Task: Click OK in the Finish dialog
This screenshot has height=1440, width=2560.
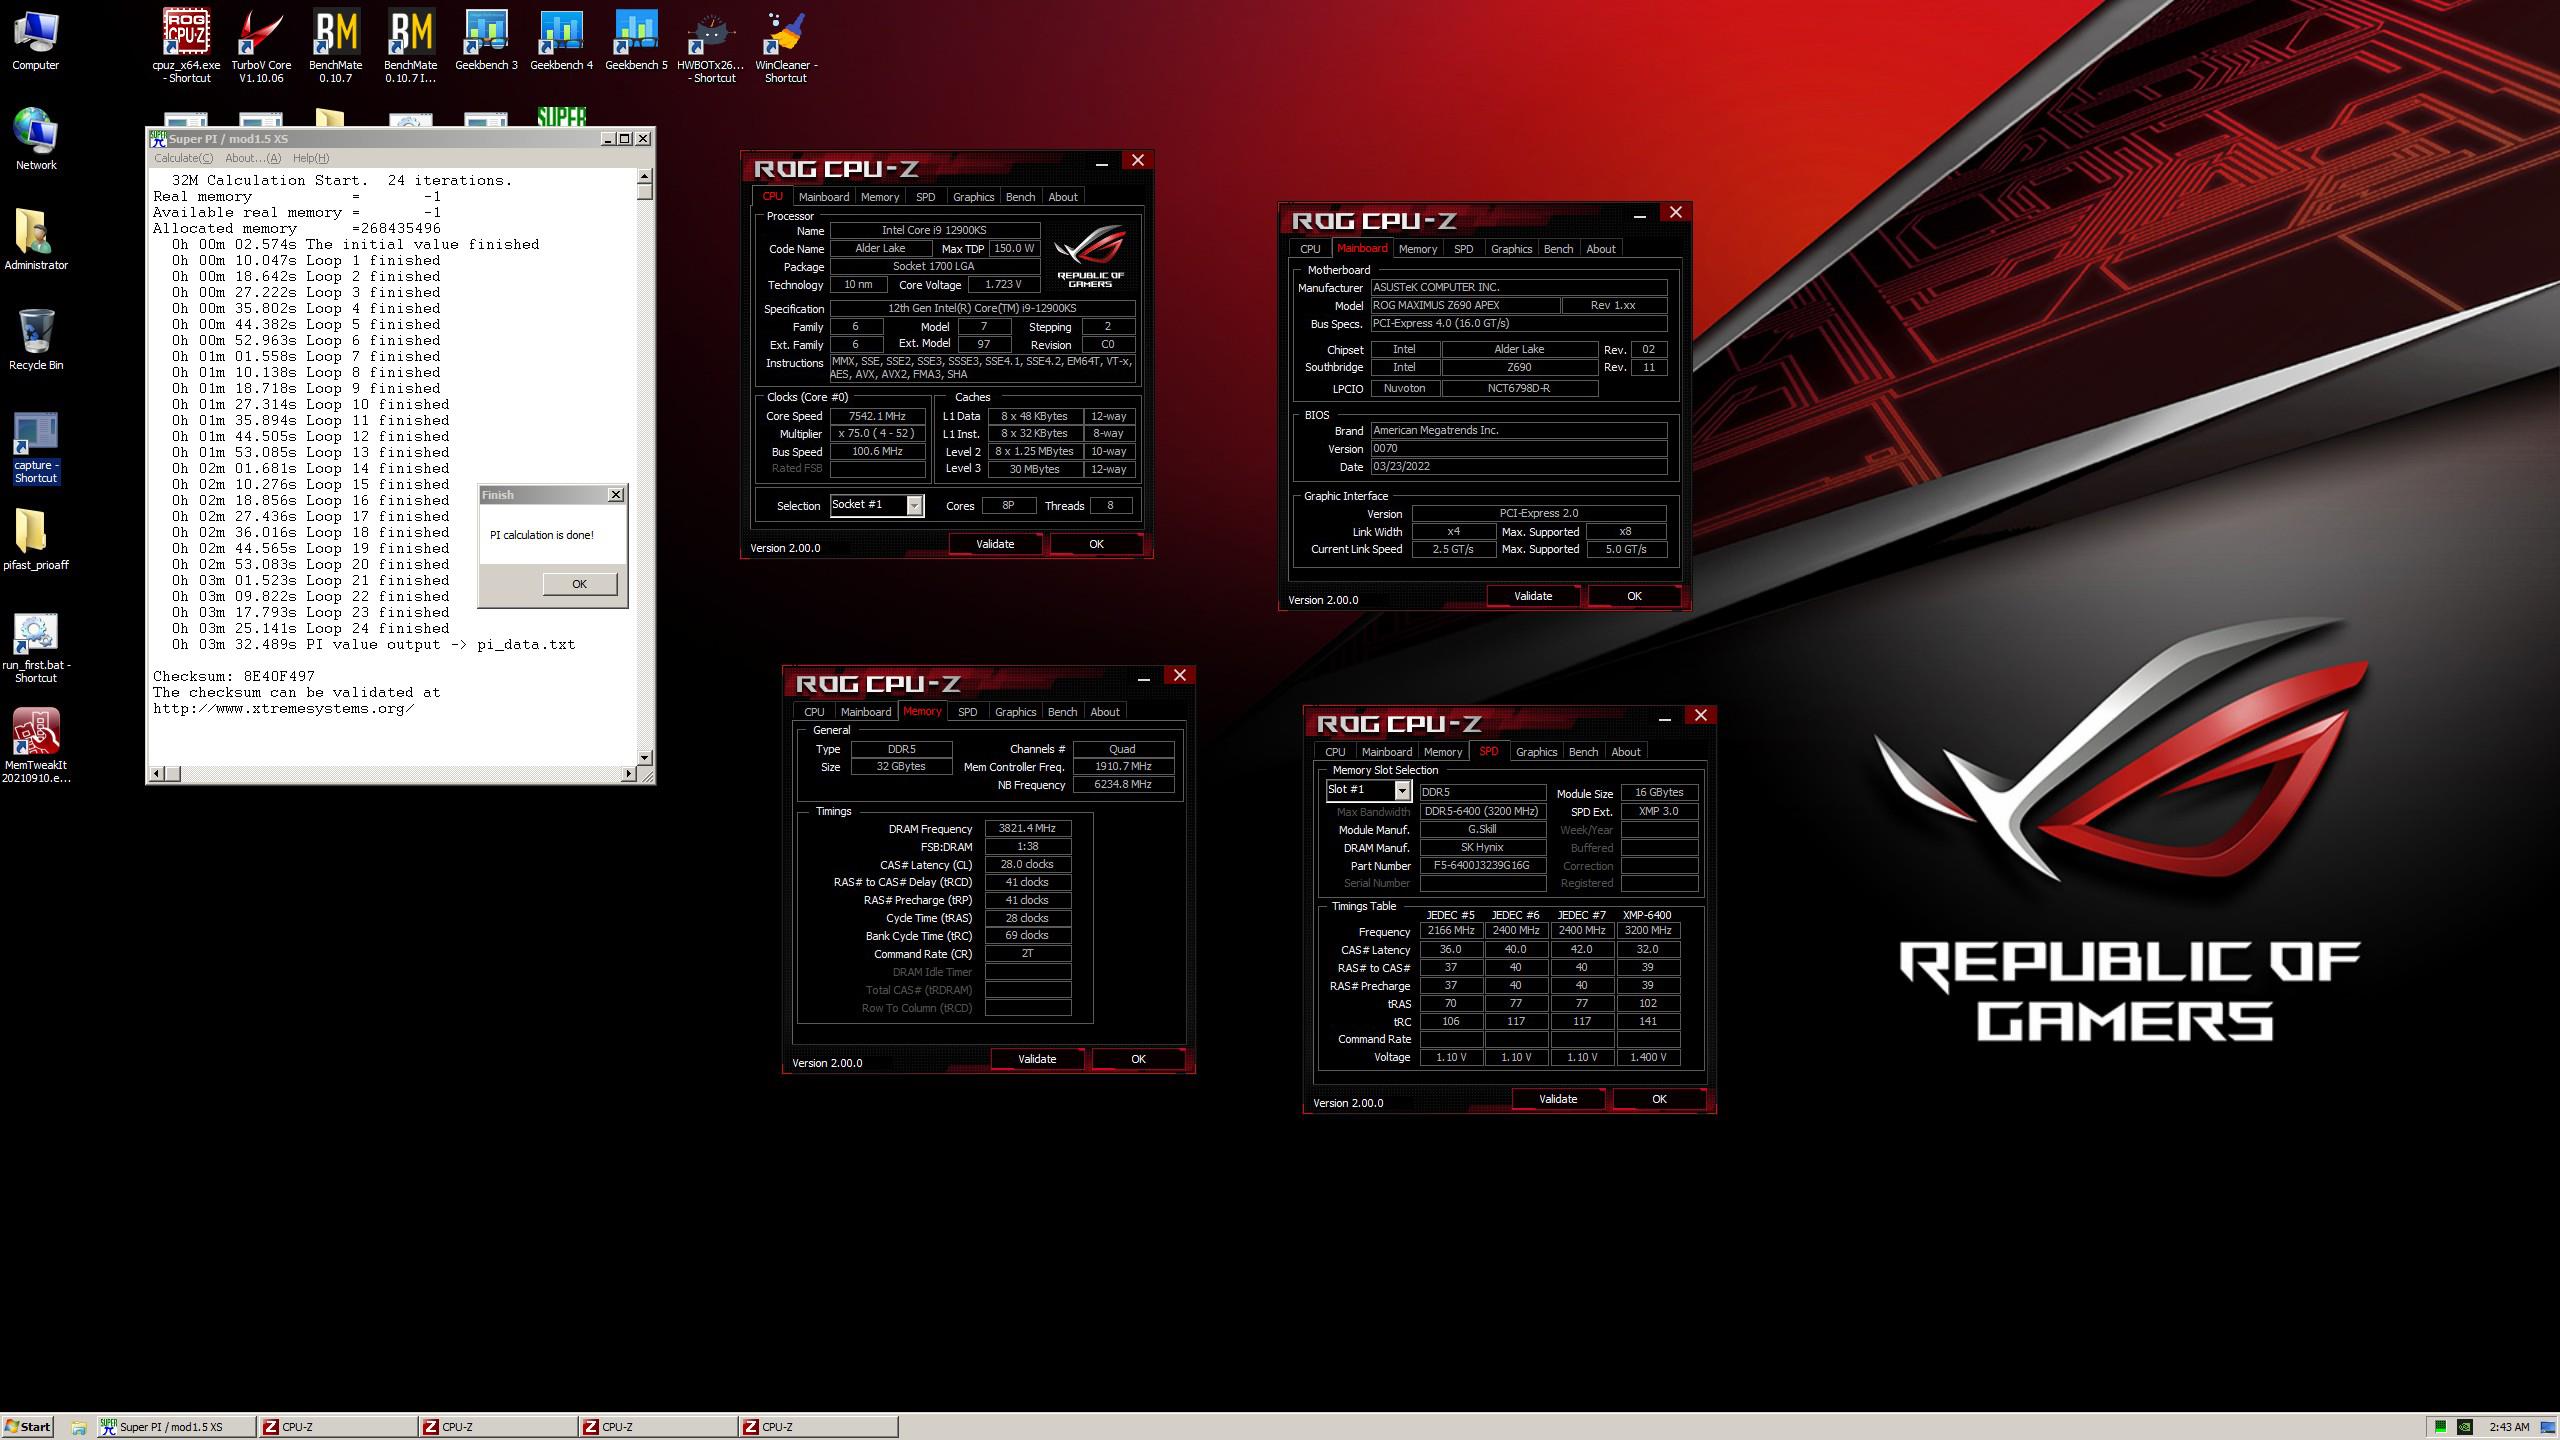Action: pos(579,584)
